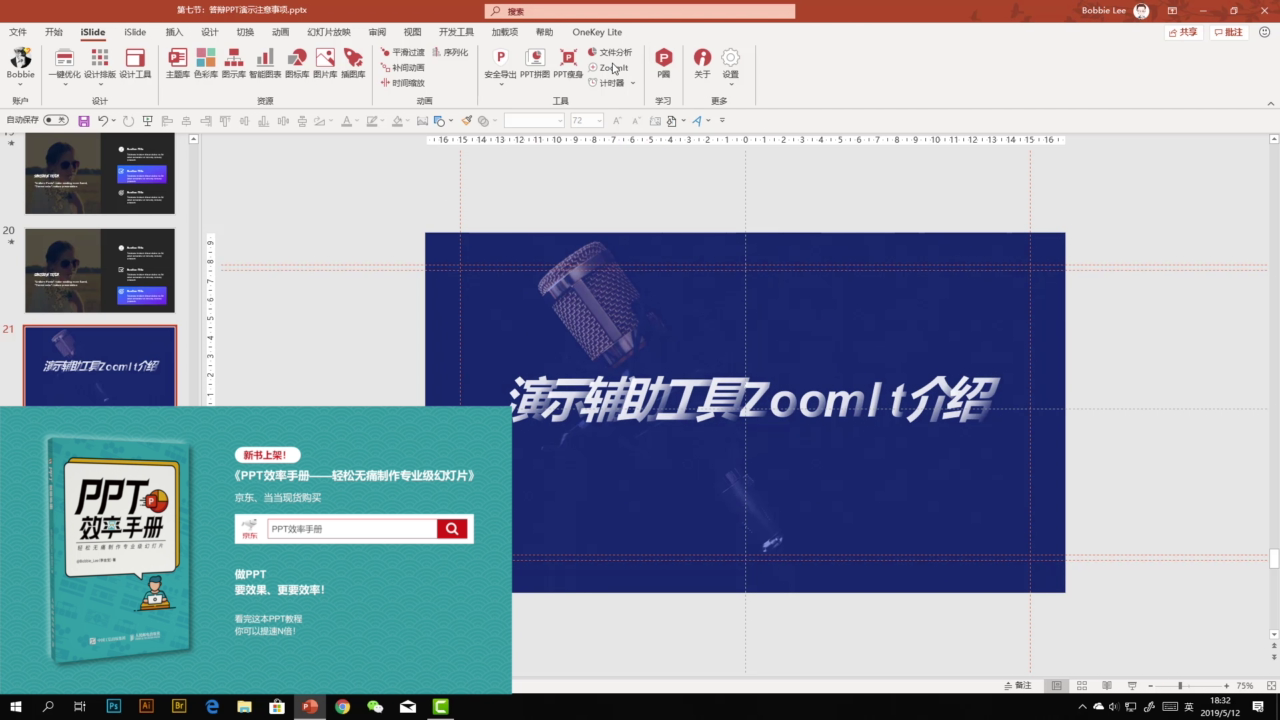Launch the PPT拼图 tool
1280x720 pixels.
click(x=535, y=63)
